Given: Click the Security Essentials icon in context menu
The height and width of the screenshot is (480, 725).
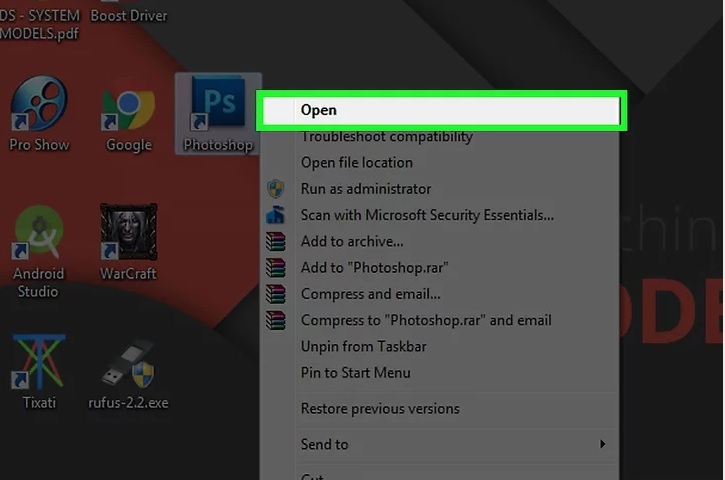Looking at the screenshot, I should click(x=276, y=215).
